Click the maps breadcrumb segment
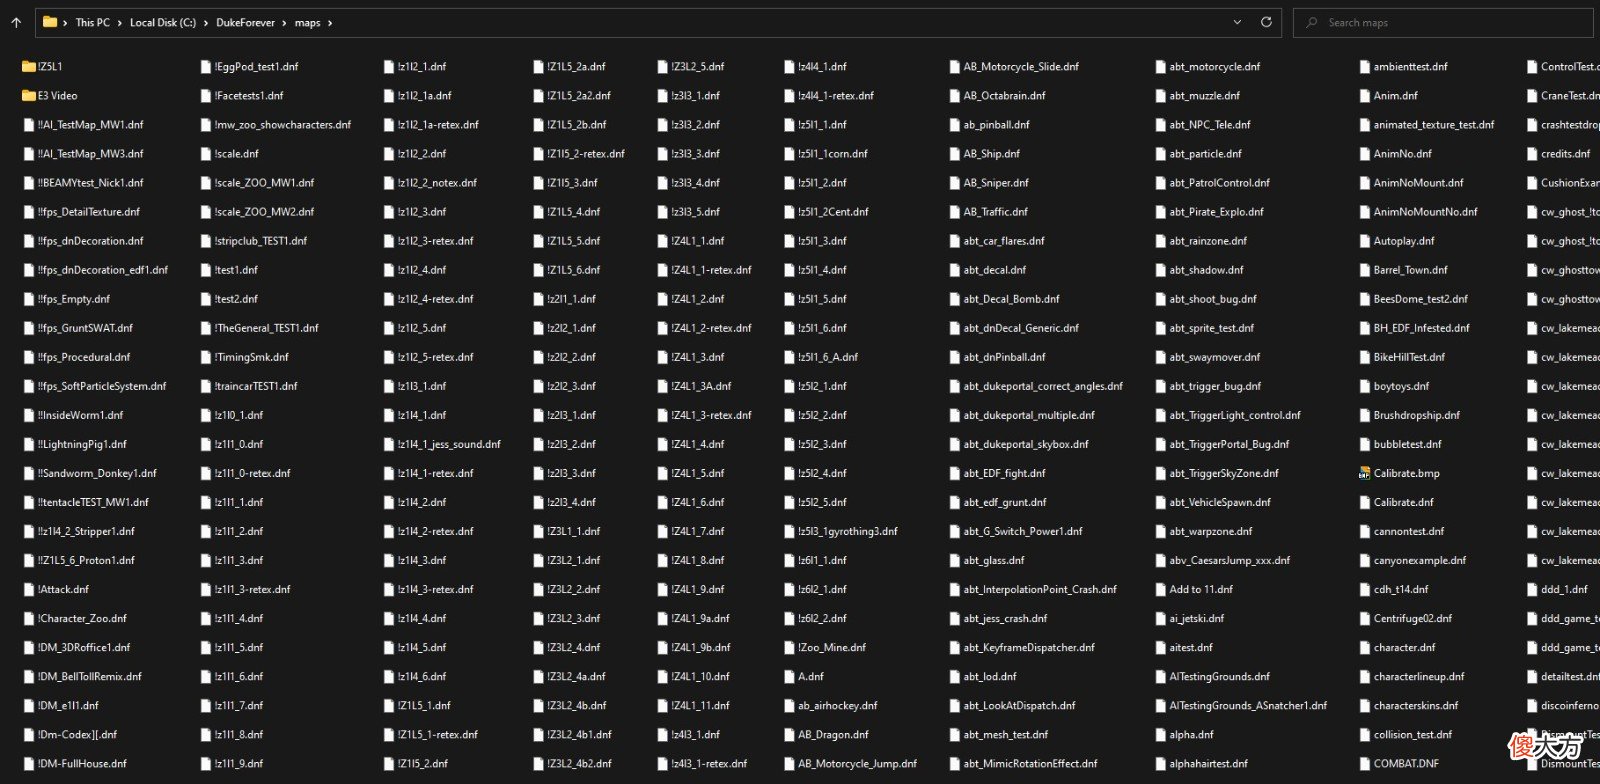The height and width of the screenshot is (784, 1600). coord(308,23)
